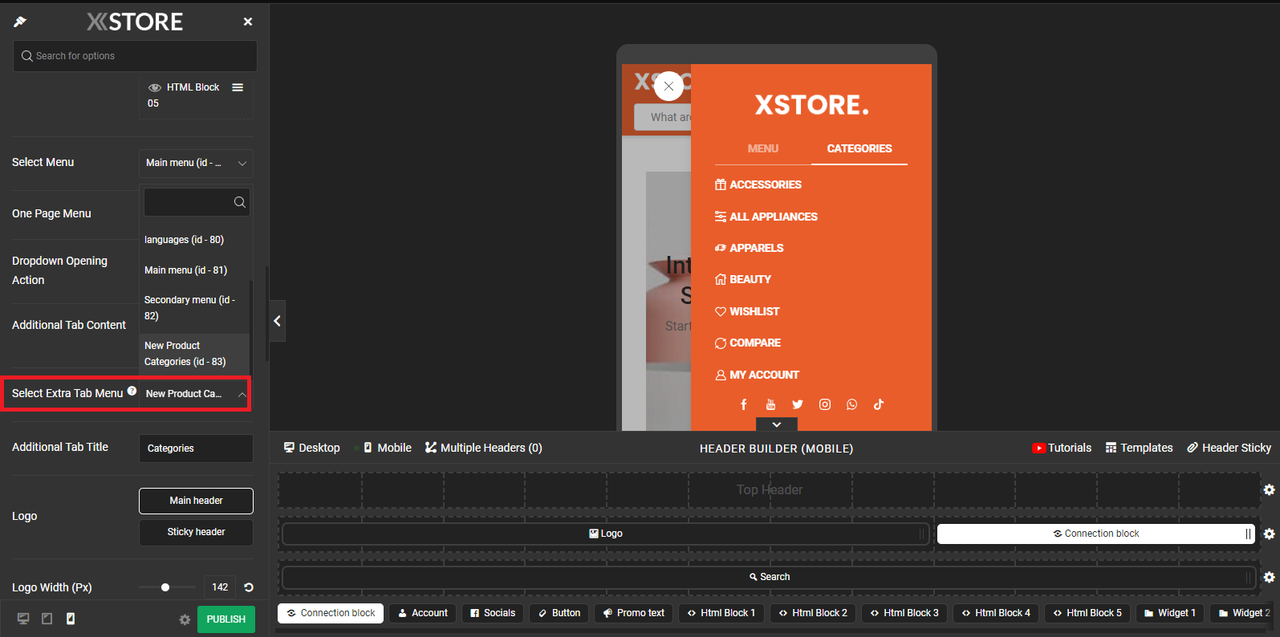1280x637 pixels.
Task: Switch preview to mobile device icon
Action: [70, 619]
